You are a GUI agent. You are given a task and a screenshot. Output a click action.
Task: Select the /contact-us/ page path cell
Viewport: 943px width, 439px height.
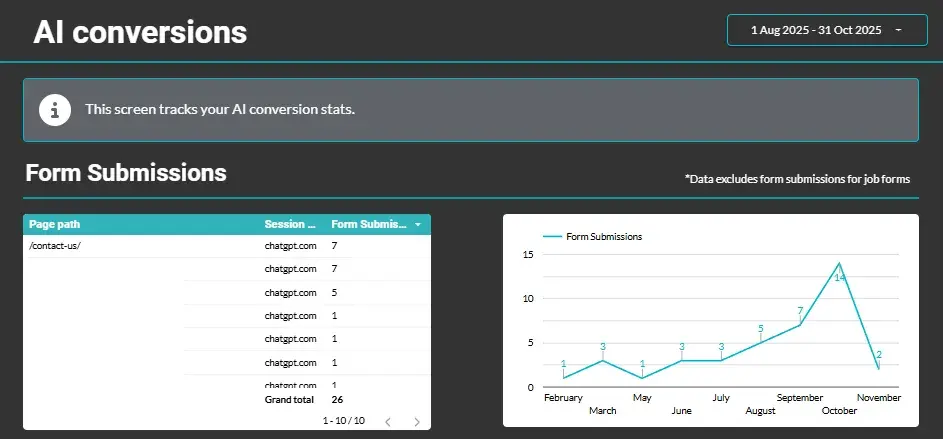click(55, 245)
